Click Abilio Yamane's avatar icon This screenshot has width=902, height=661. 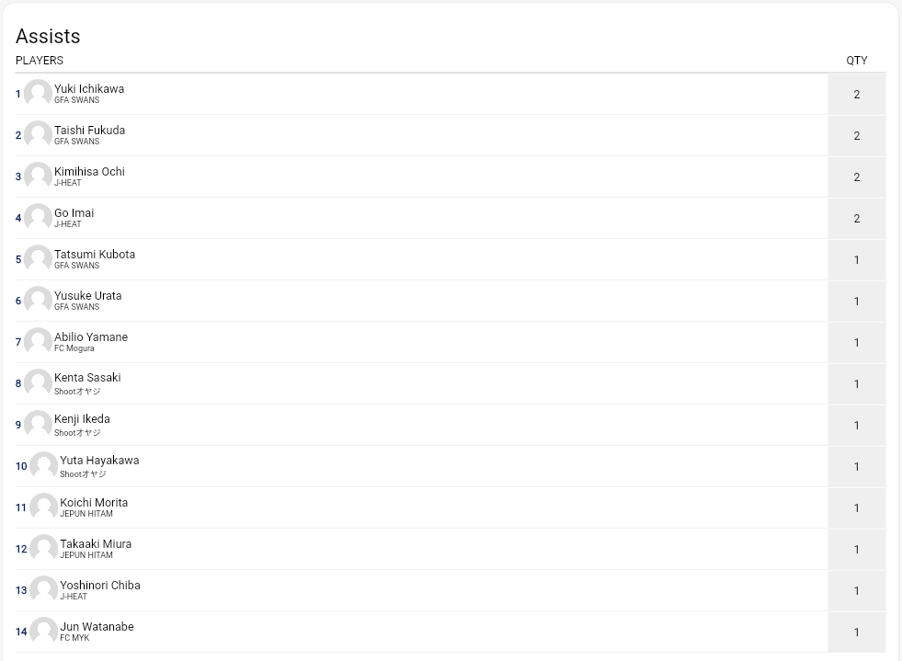coord(38,342)
